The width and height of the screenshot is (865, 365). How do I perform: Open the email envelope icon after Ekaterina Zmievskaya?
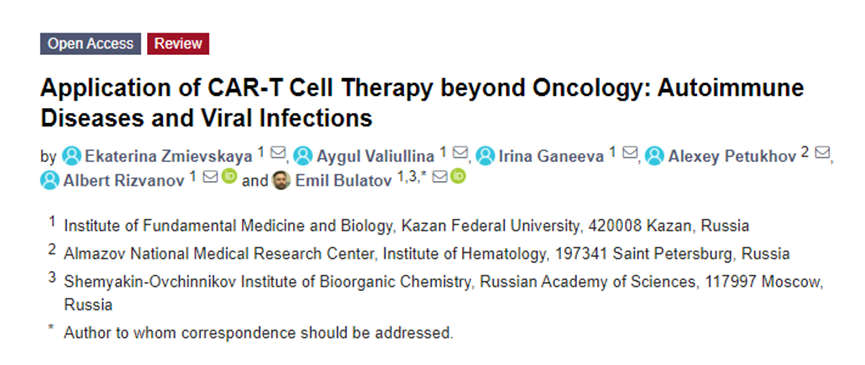(277, 153)
